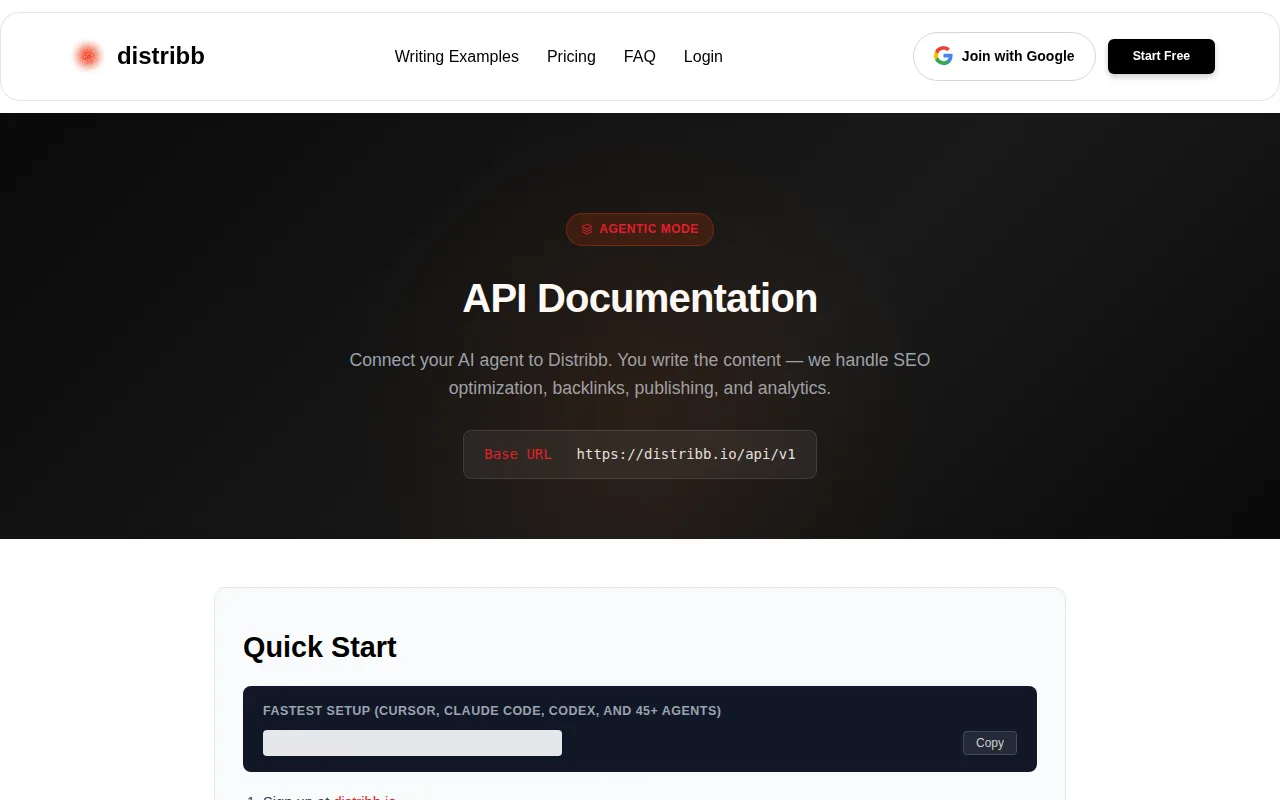Click the Google G logo icon
This screenshot has width=1280, height=800.
tap(943, 56)
